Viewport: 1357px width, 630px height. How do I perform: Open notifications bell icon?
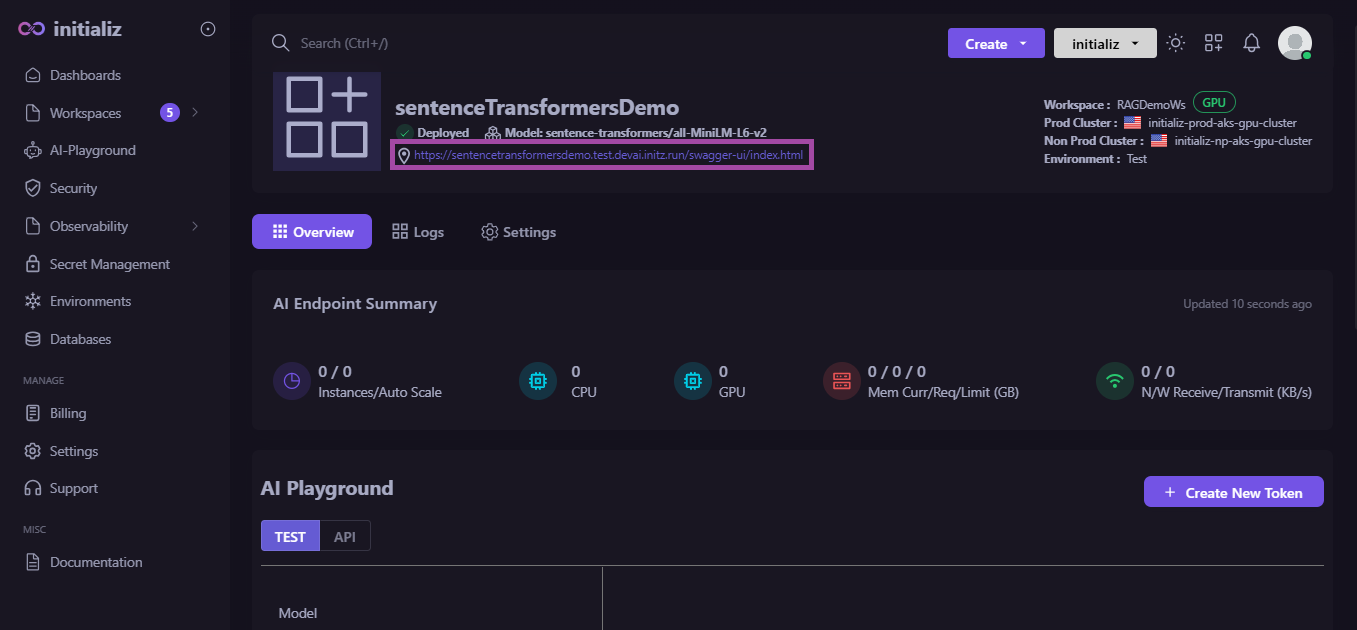pyautogui.click(x=1251, y=43)
